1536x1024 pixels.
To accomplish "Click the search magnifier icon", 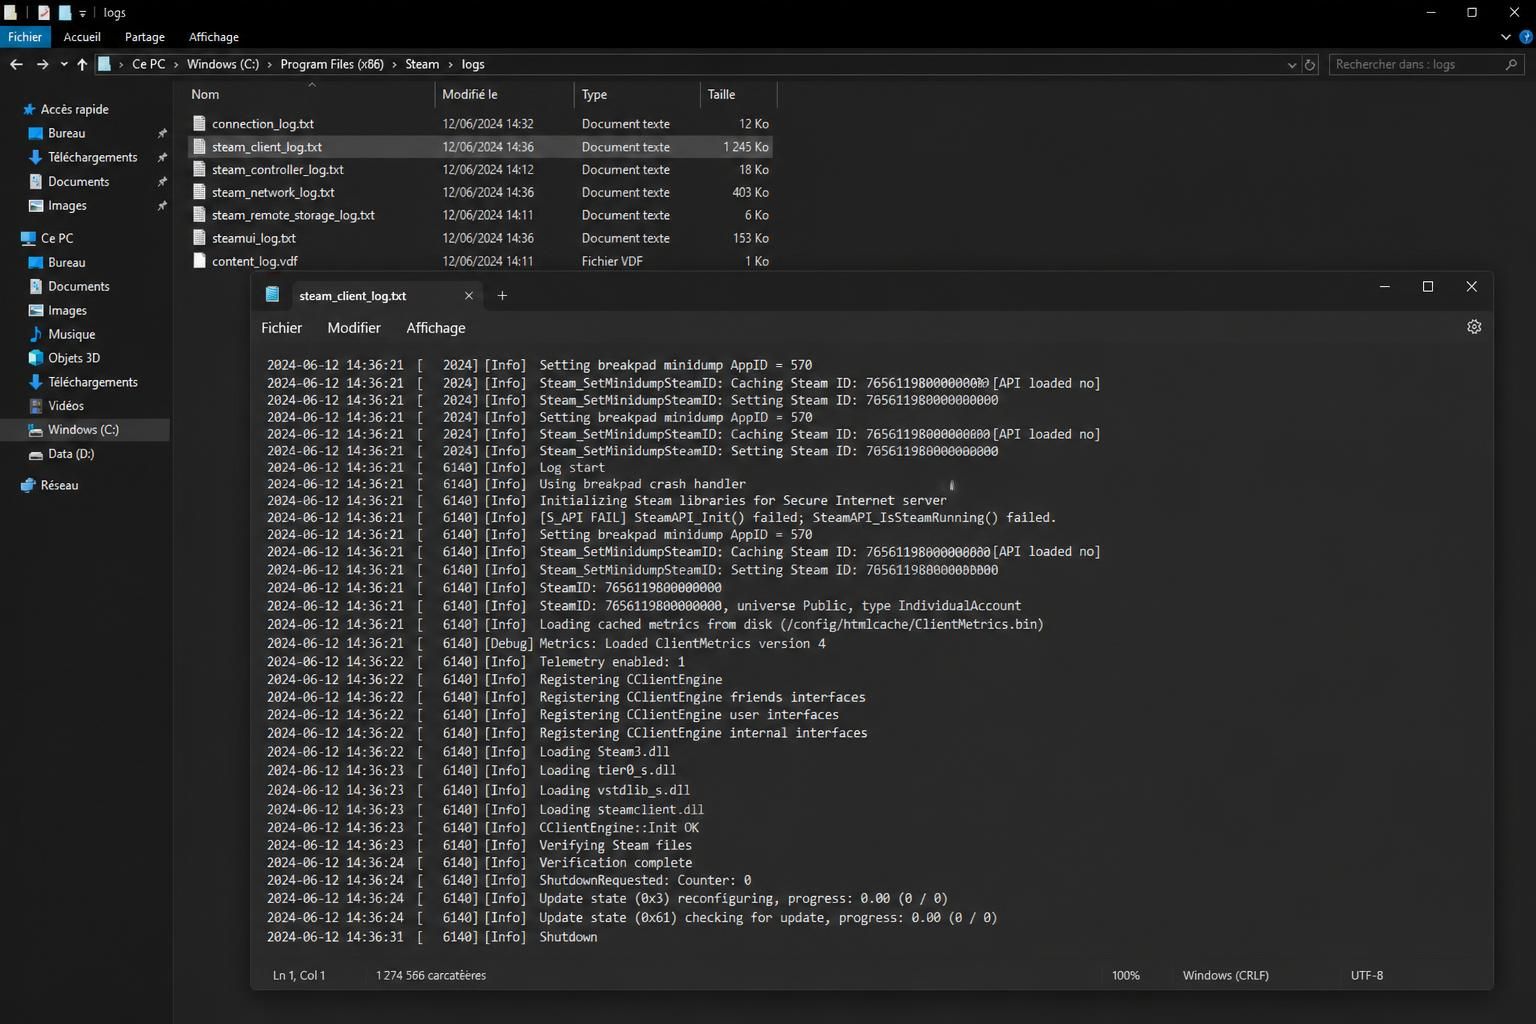I will coord(1511,64).
